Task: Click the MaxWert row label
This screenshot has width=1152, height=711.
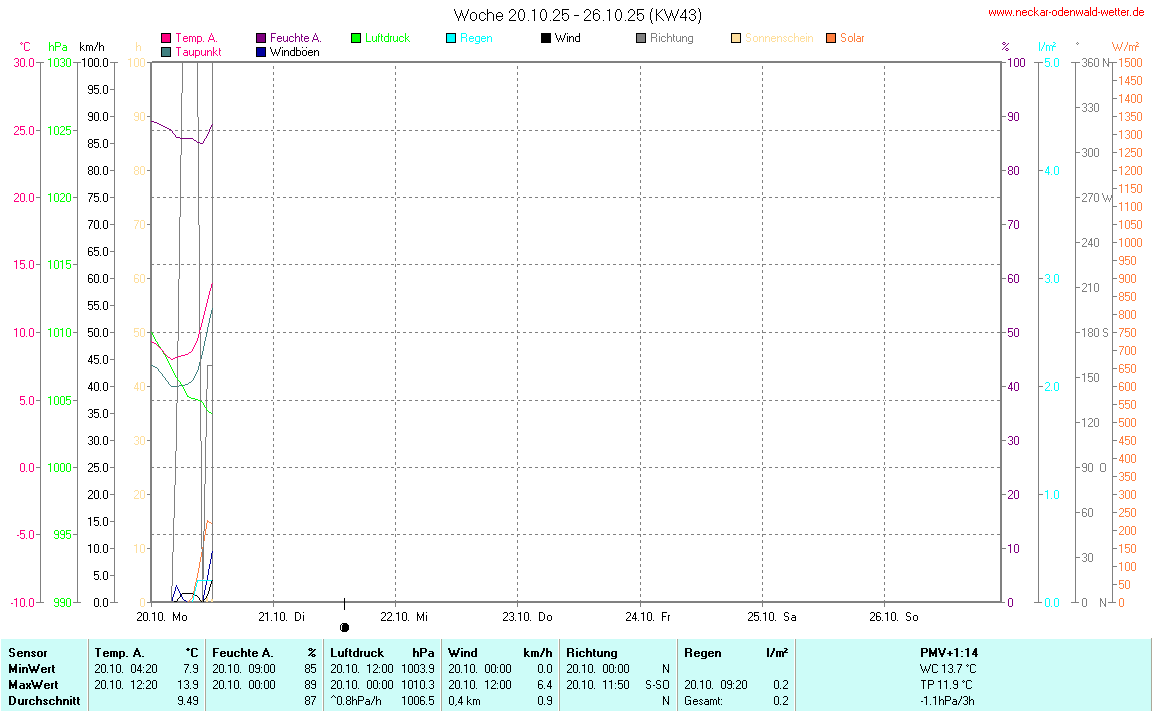Action: click(x=34, y=685)
